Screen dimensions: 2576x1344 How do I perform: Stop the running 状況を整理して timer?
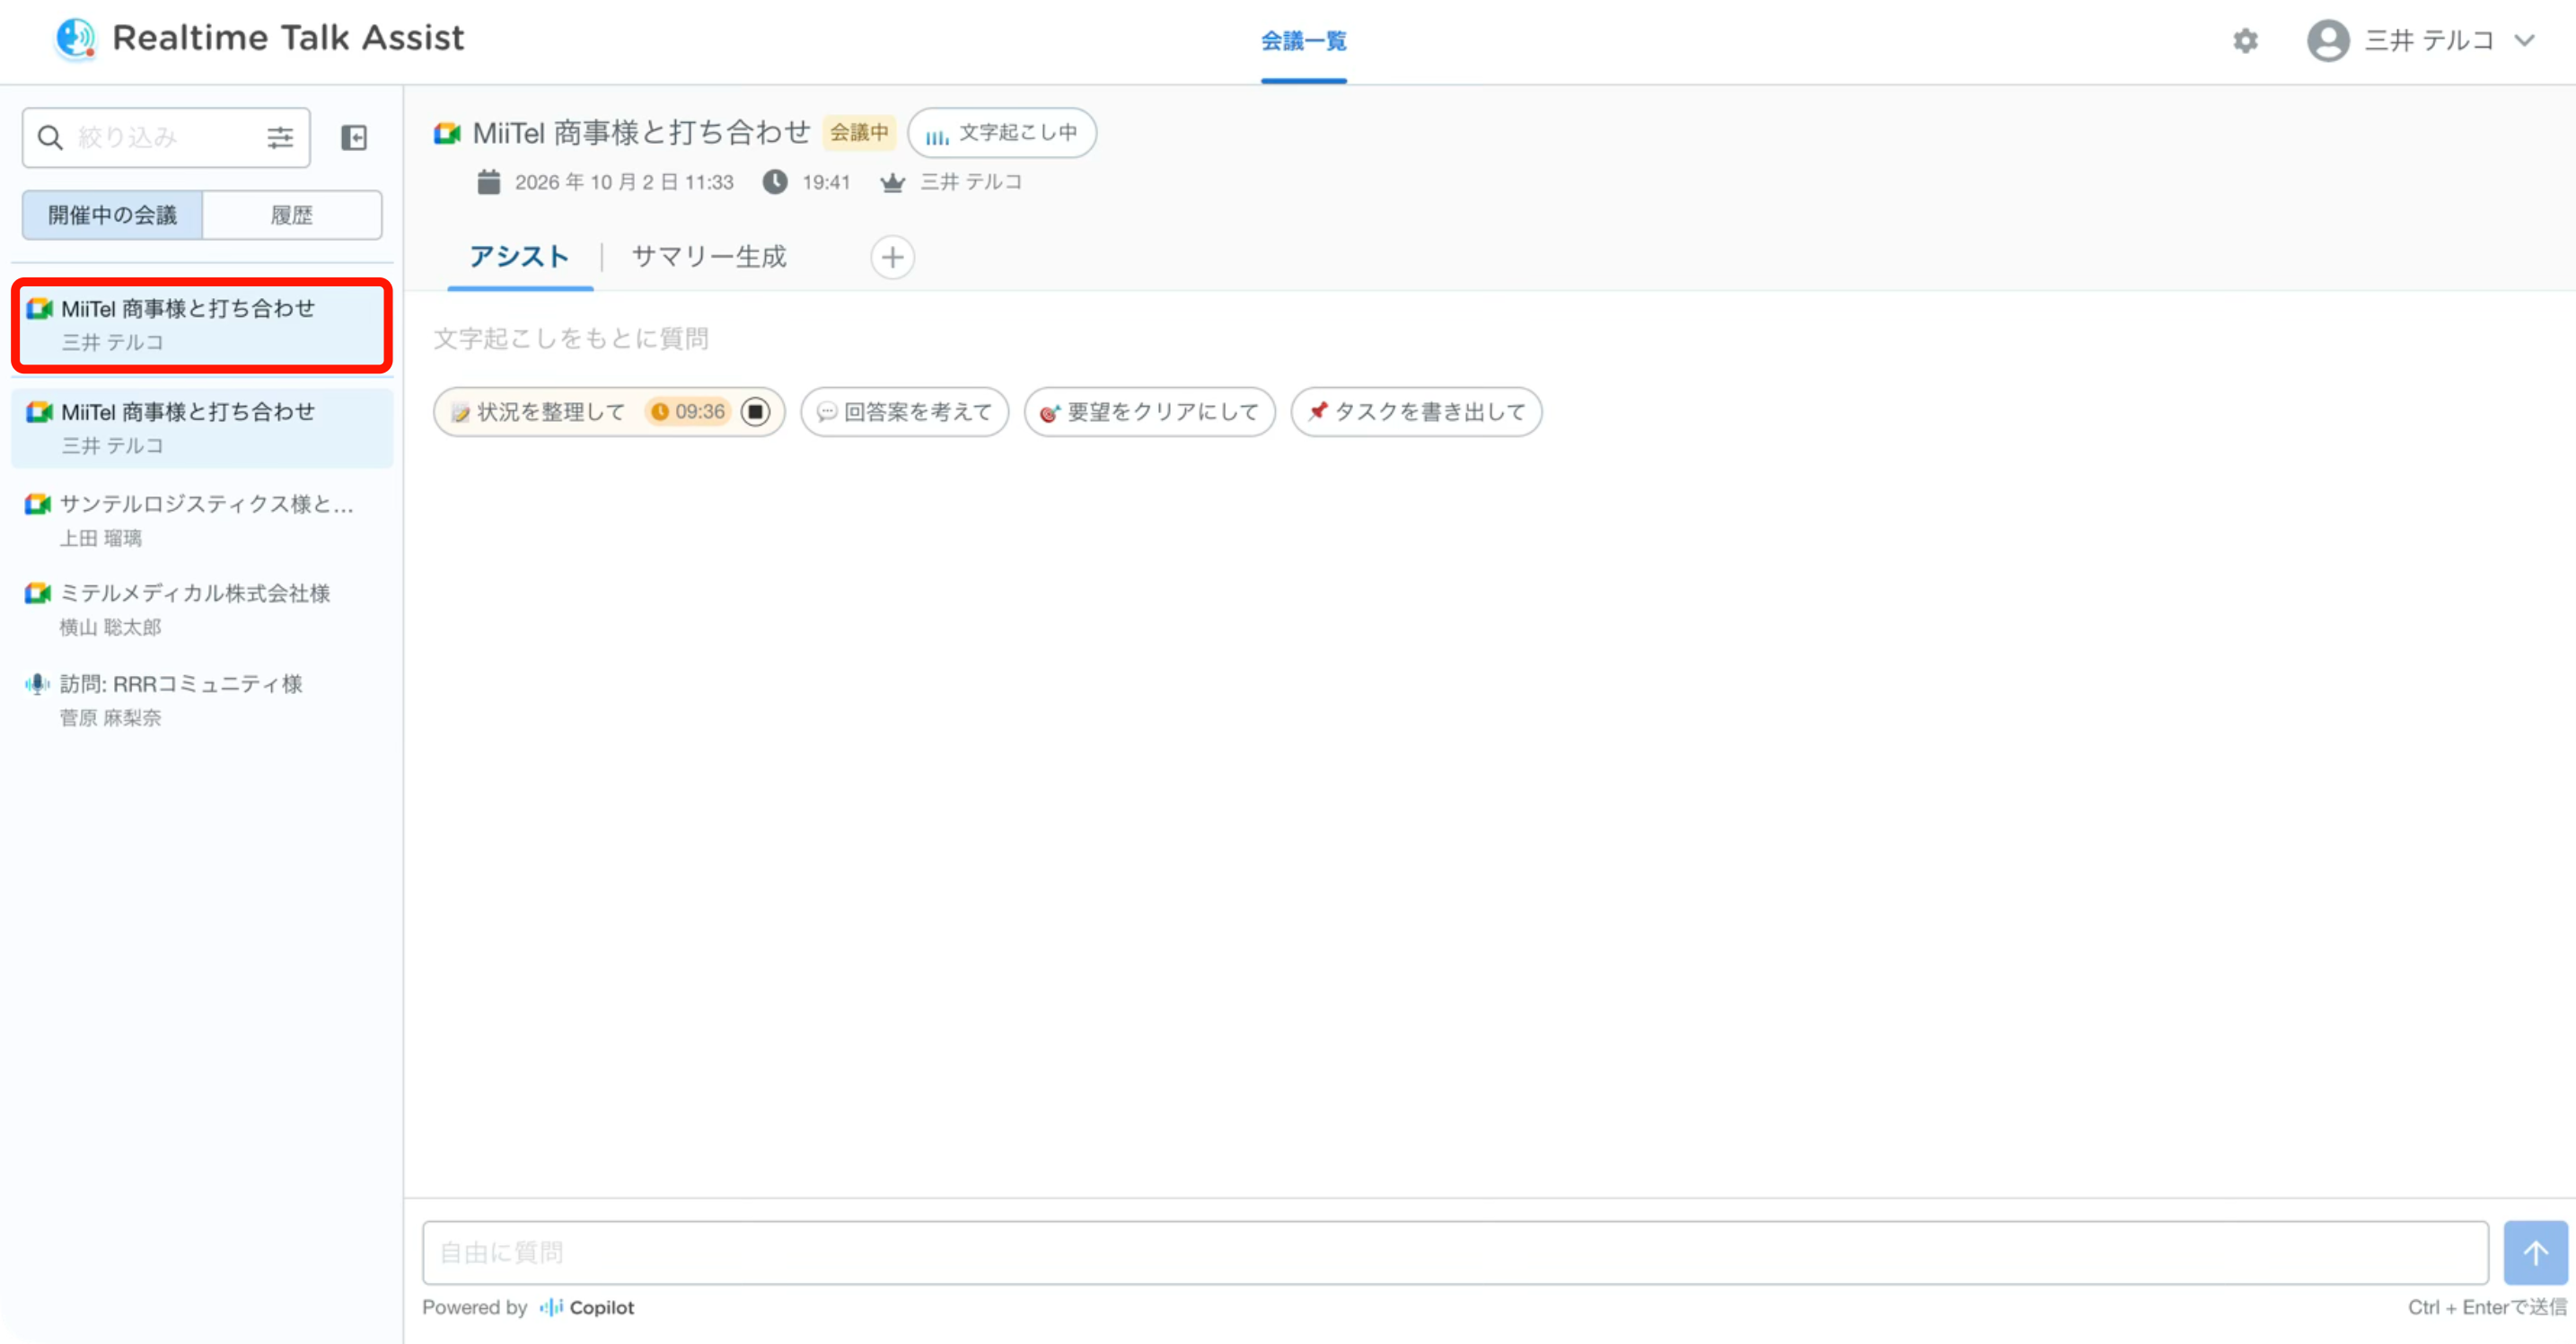pos(756,412)
